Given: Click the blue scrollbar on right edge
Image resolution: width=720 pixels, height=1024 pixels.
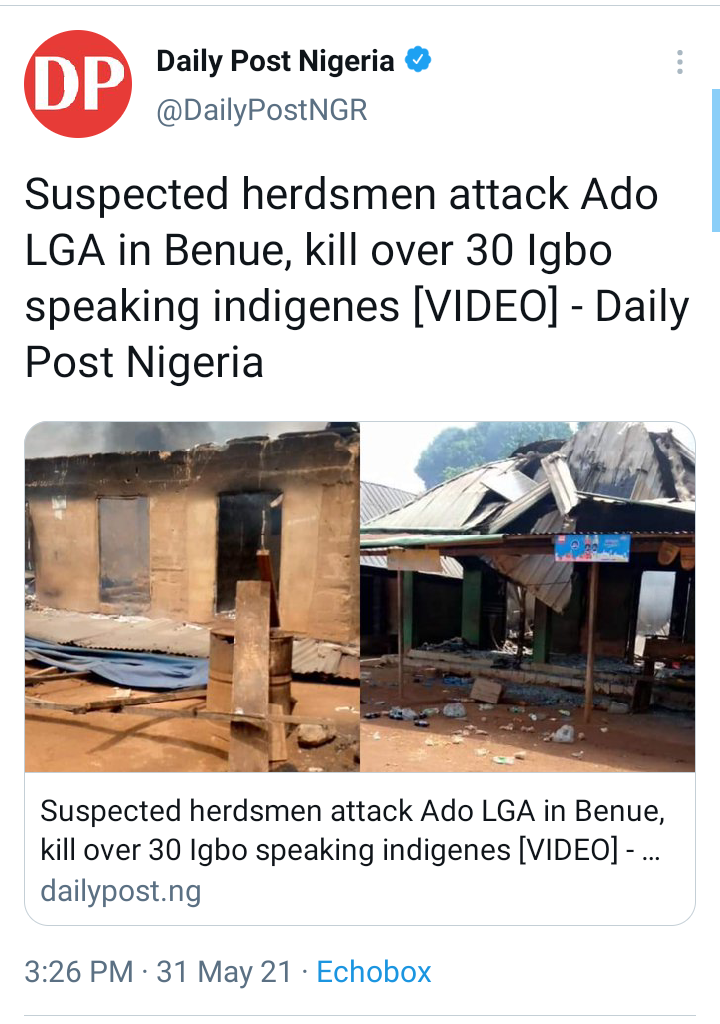Looking at the screenshot, I should tap(715, 161).
